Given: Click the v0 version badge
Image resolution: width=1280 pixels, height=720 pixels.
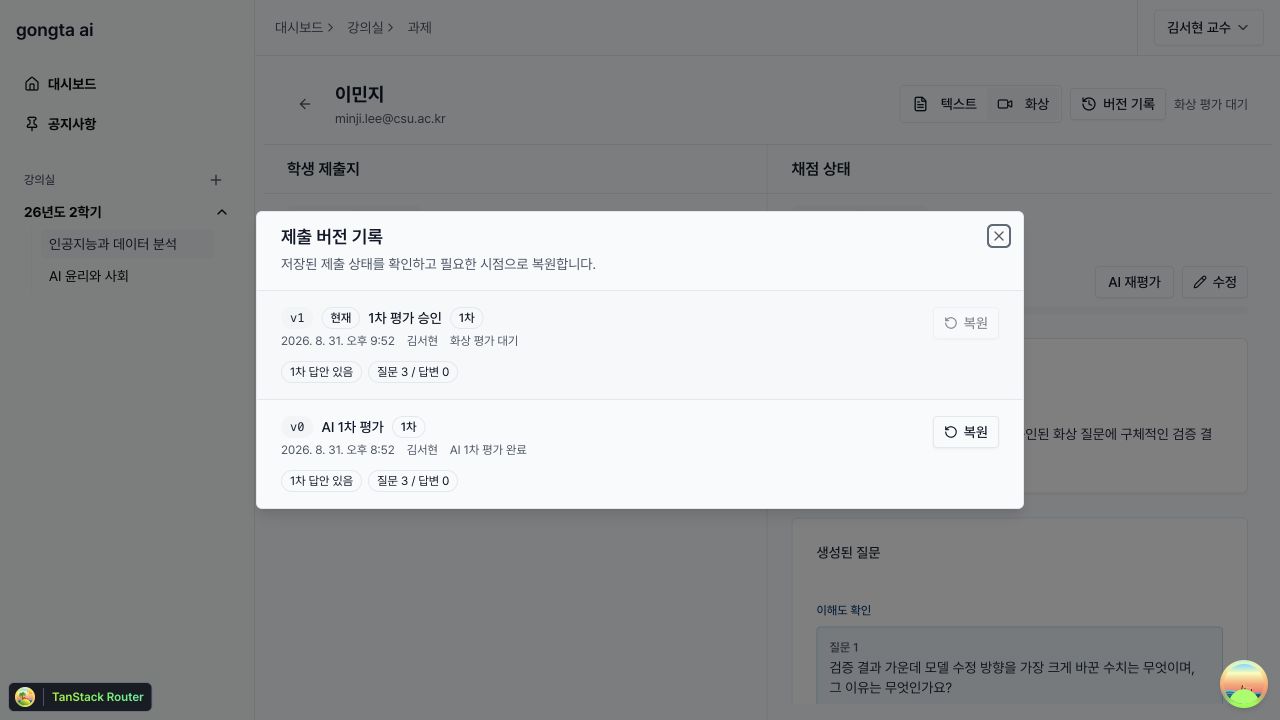Looking at the screenshot, I should tap(297, 427).
